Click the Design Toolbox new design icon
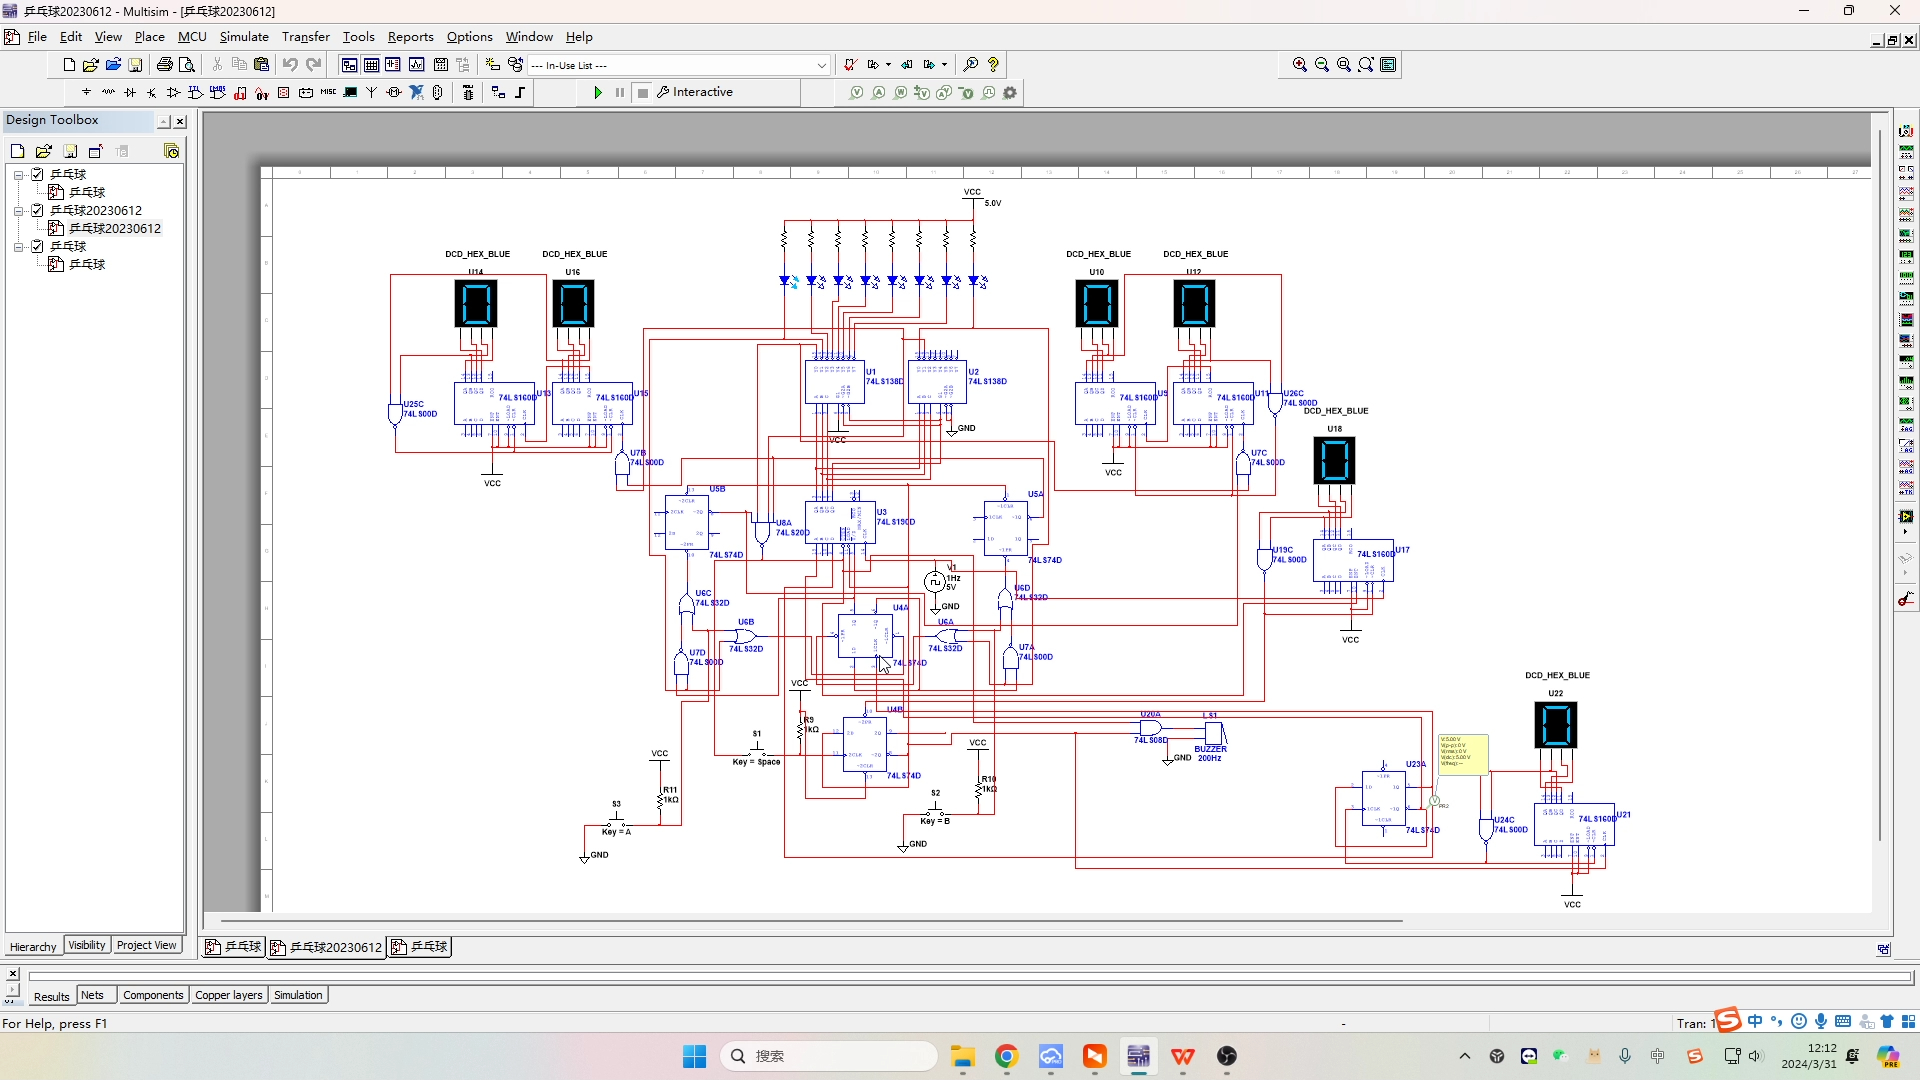This screenshot has height=1080, width=1920. pos(17,151)
